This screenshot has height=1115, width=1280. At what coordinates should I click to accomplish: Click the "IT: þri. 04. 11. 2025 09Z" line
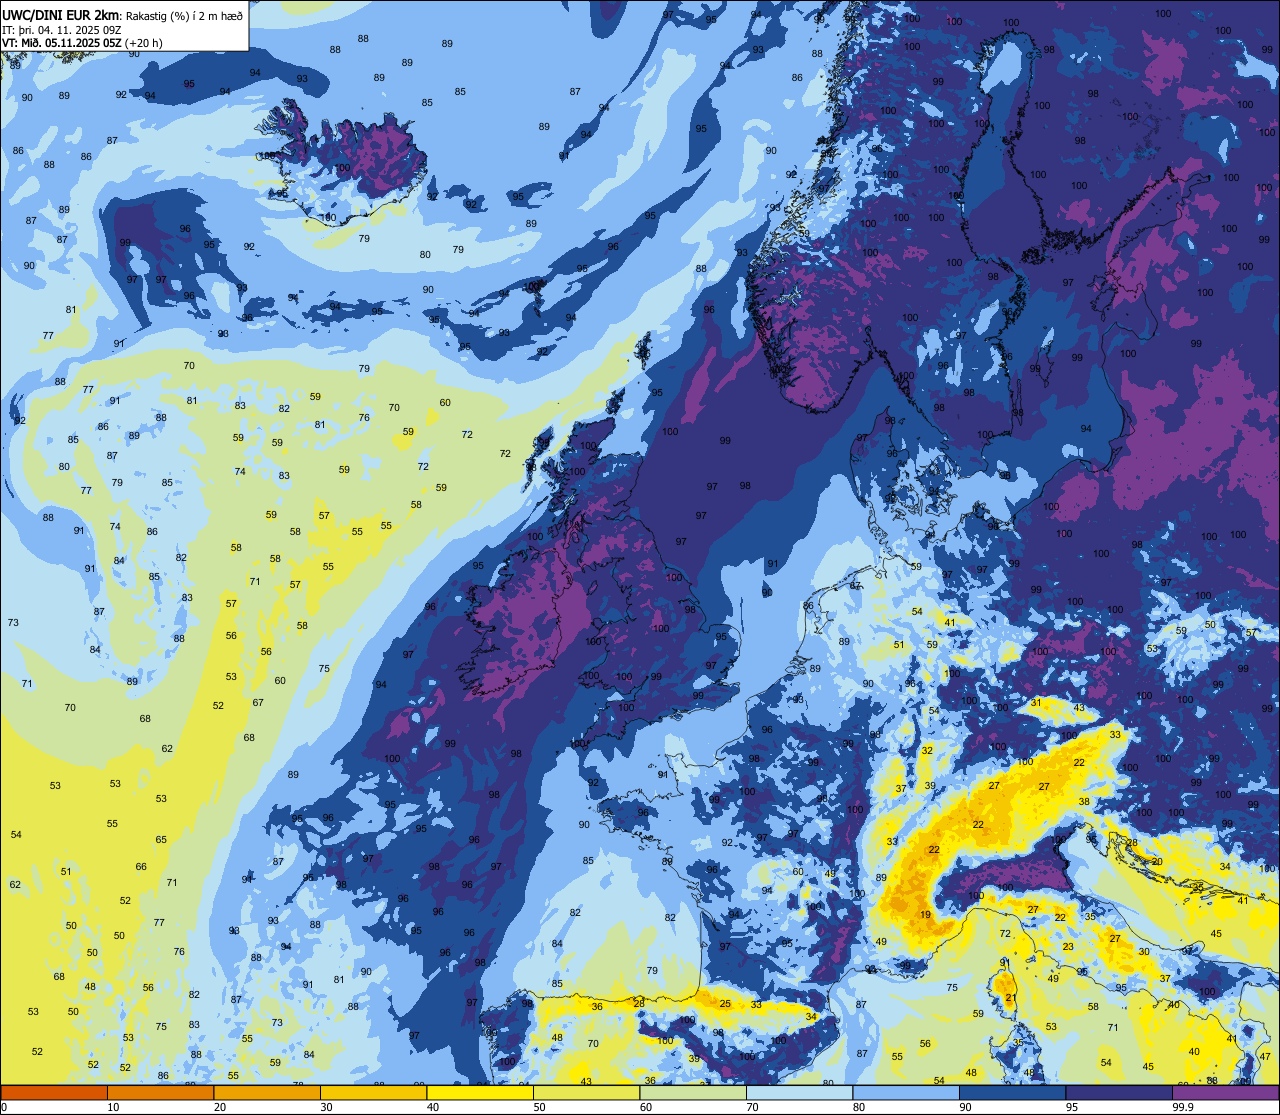tap(62, 29)
